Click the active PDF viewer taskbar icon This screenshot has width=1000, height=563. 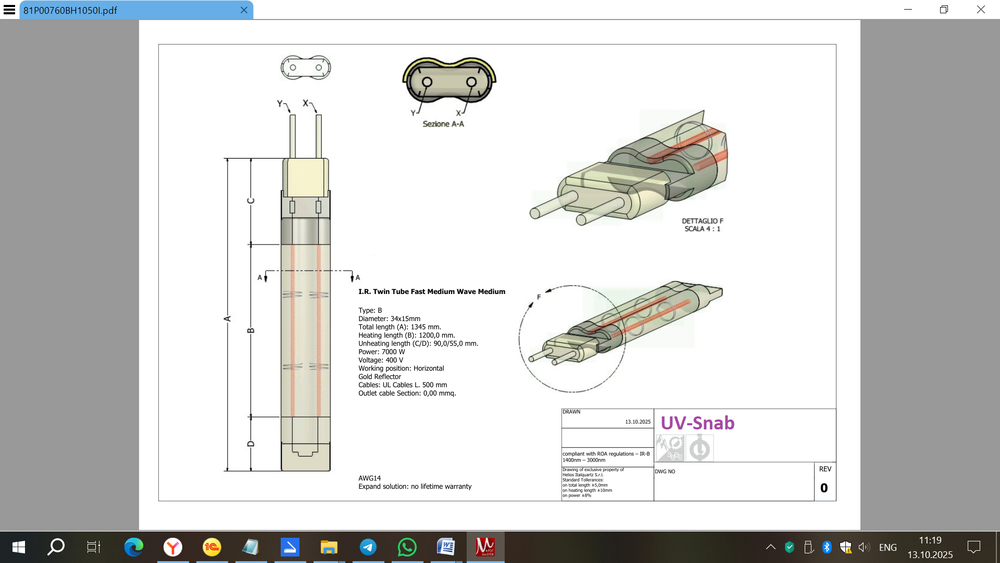(486, 546)
